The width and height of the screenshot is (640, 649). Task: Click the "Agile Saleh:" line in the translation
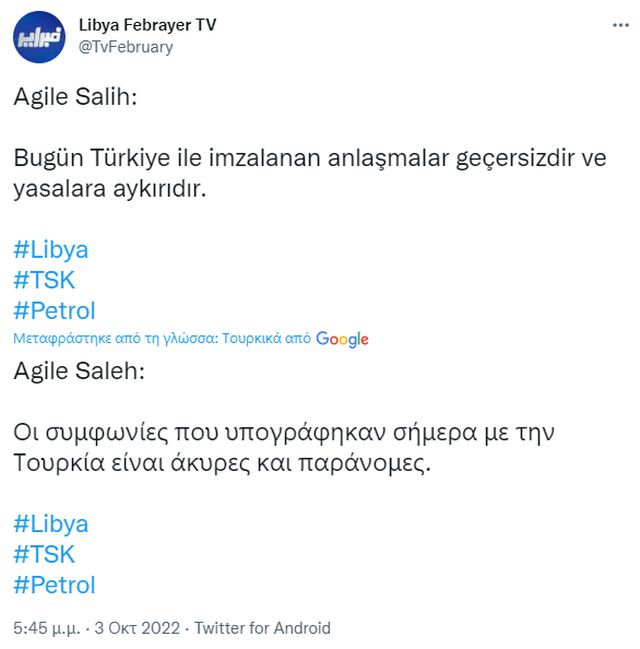[80, 372]
